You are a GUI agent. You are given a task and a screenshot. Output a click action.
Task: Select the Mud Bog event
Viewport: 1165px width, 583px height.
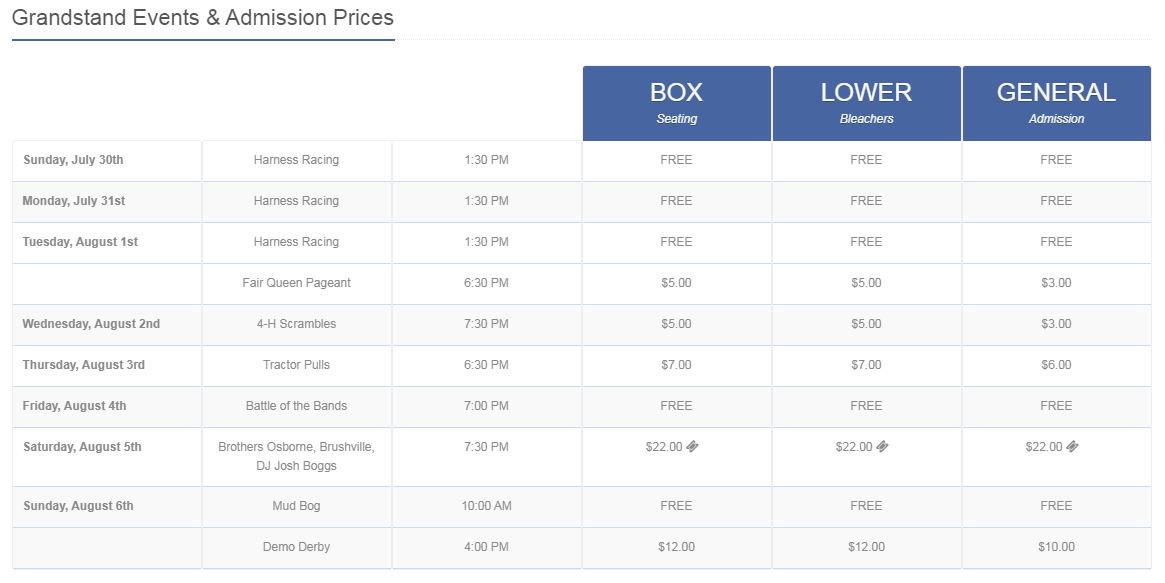pos(296,506)
